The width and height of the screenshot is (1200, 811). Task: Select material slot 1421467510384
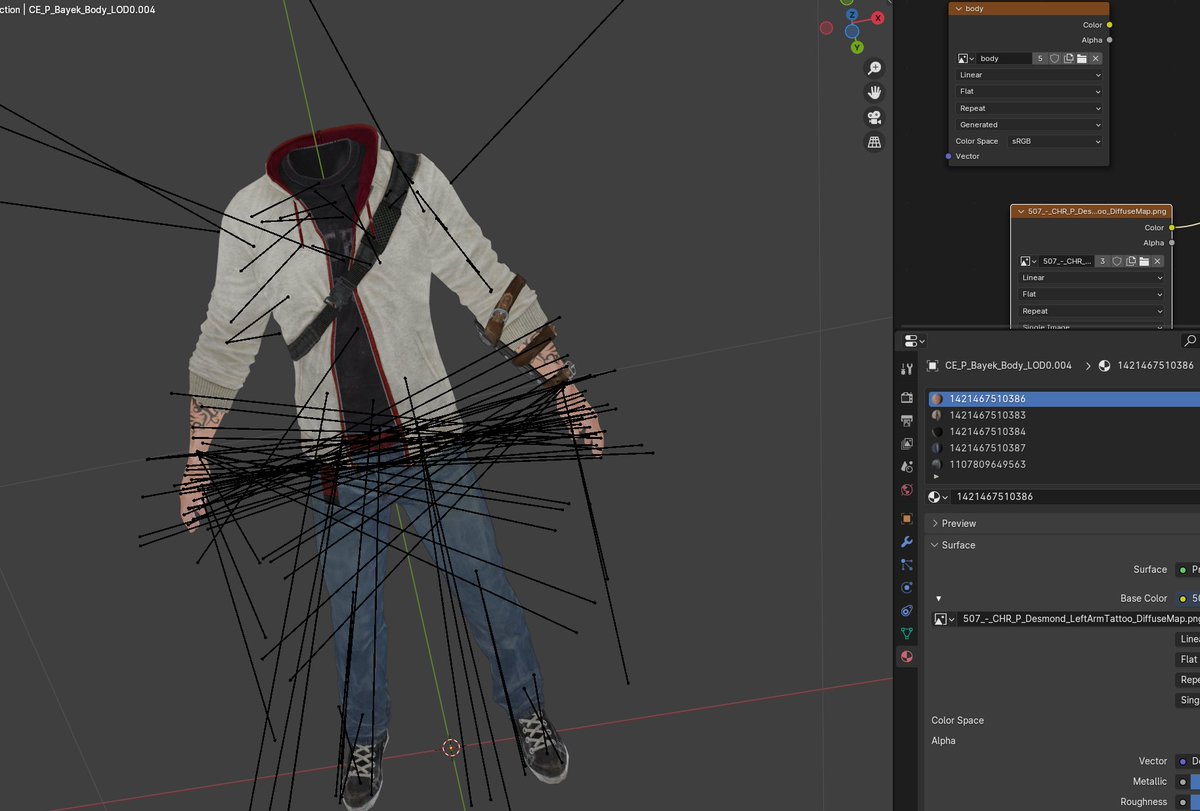pyautogui.click(x=1063, y=432)
